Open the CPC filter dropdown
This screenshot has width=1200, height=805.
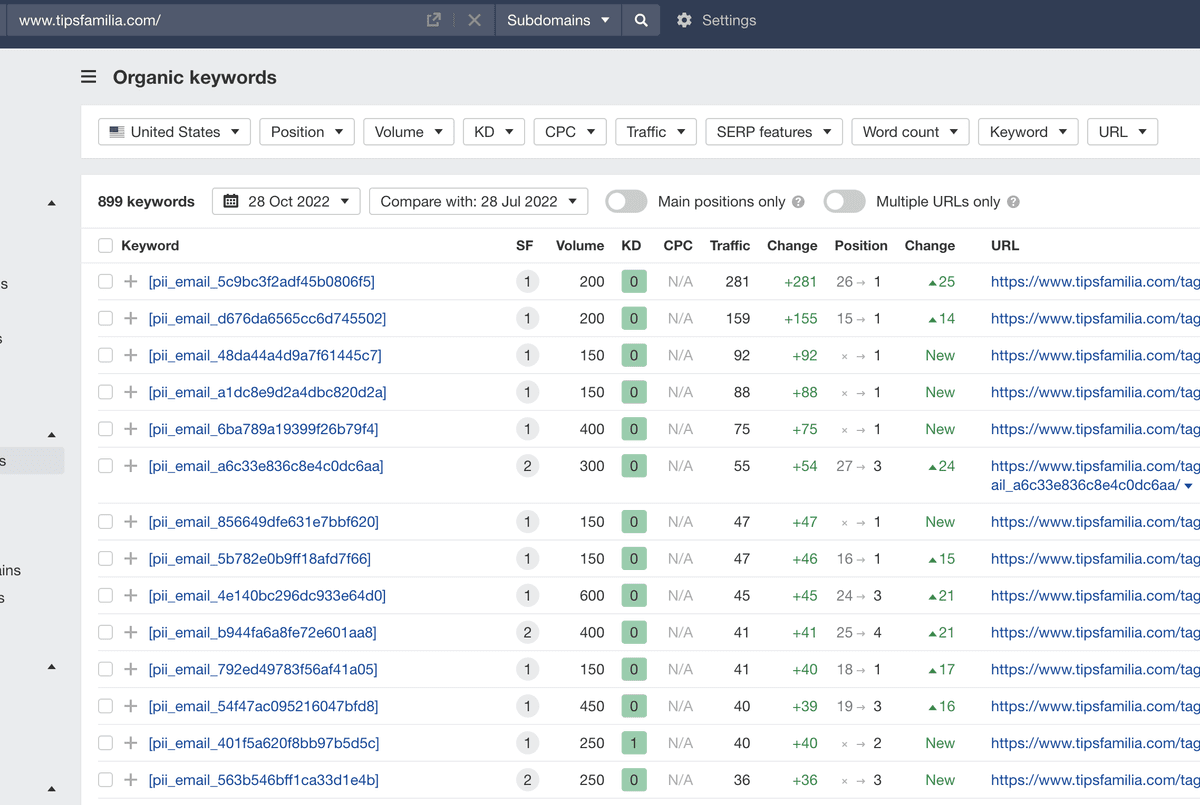(x=570, y=132)
